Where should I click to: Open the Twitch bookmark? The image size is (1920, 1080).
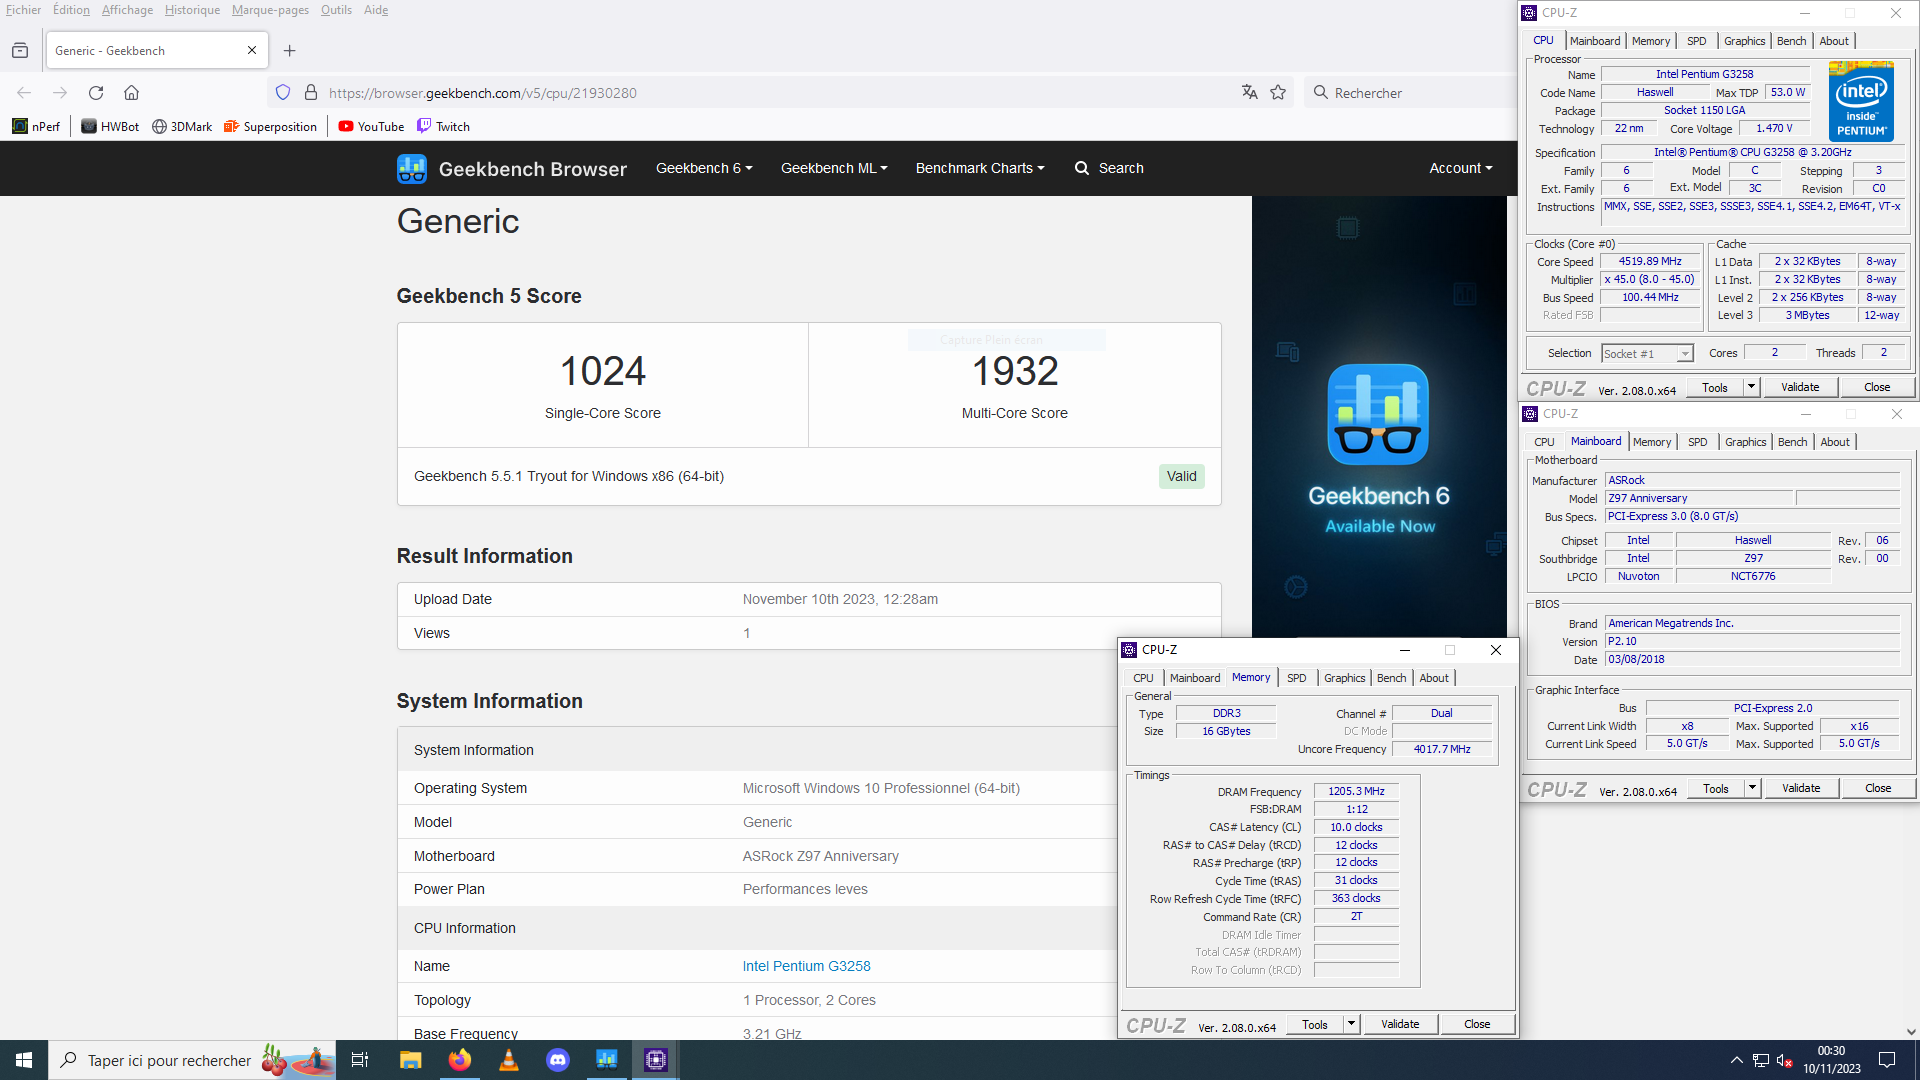[x=443, y=127]
